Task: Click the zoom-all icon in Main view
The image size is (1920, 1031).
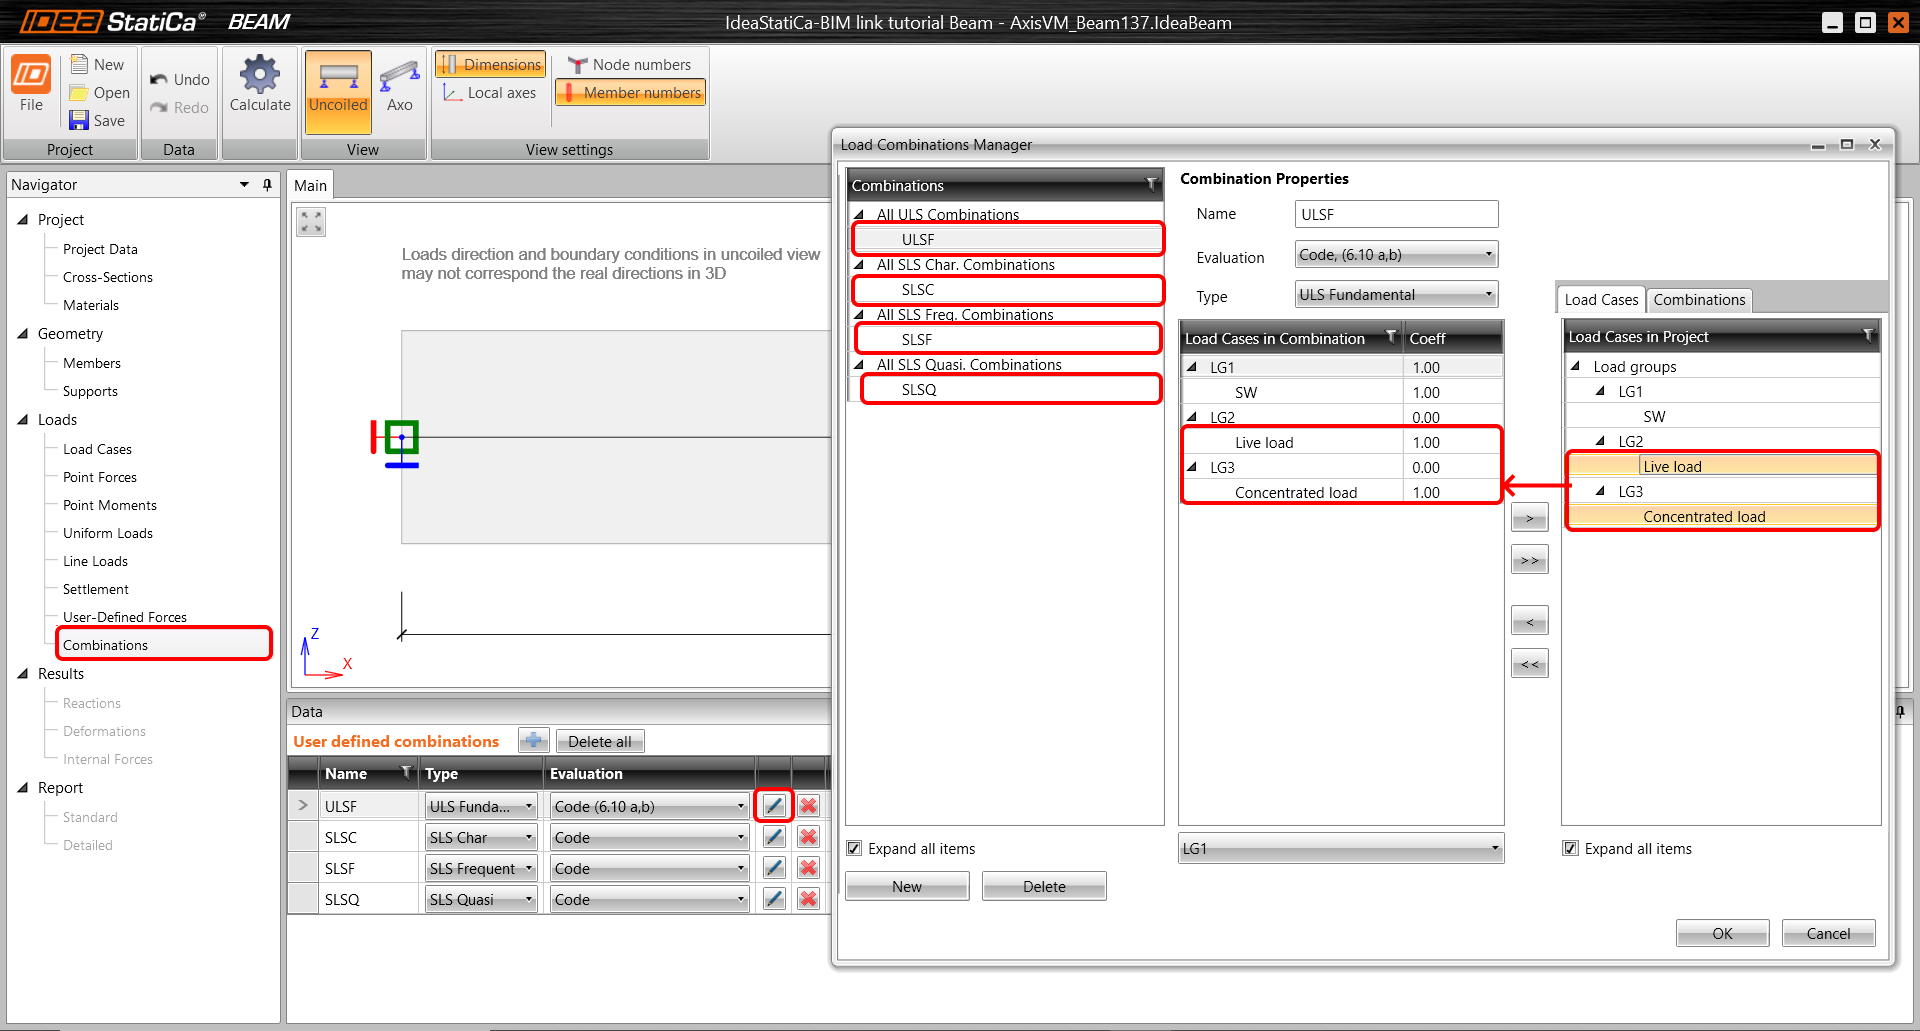Action: point(311,222)
